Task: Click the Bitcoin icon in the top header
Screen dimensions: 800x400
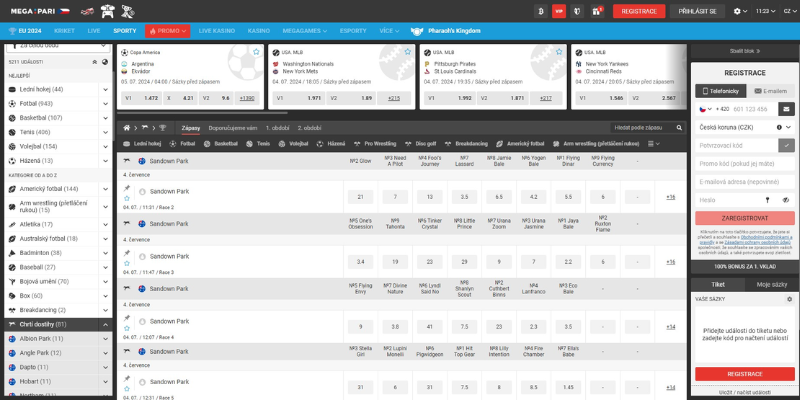Action: pyautogui.click(x=541, y=11)
